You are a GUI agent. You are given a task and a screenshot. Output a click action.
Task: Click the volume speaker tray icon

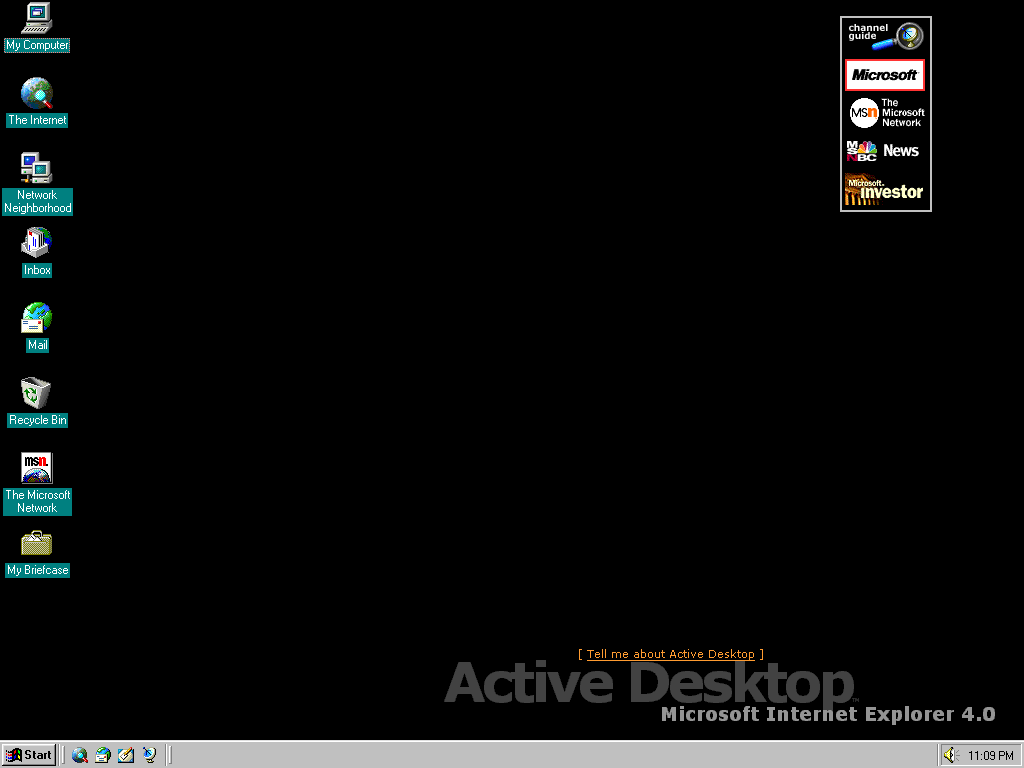[x=951, y=755]
